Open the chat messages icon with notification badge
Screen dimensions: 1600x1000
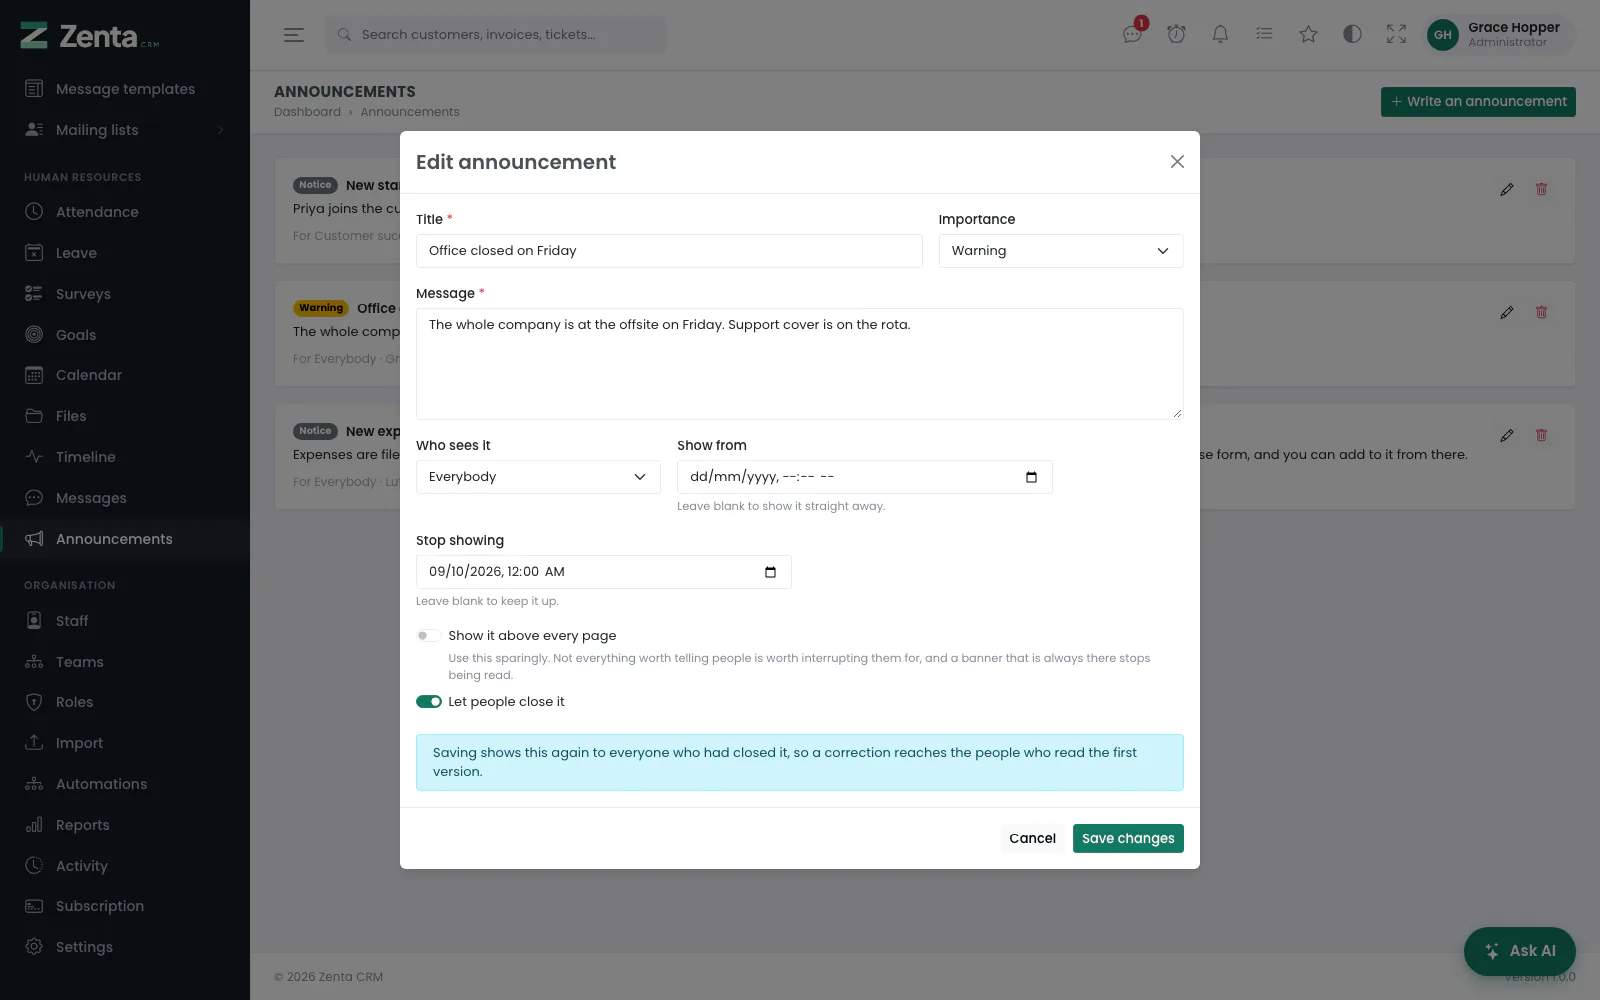click(x=1132, y=34)
